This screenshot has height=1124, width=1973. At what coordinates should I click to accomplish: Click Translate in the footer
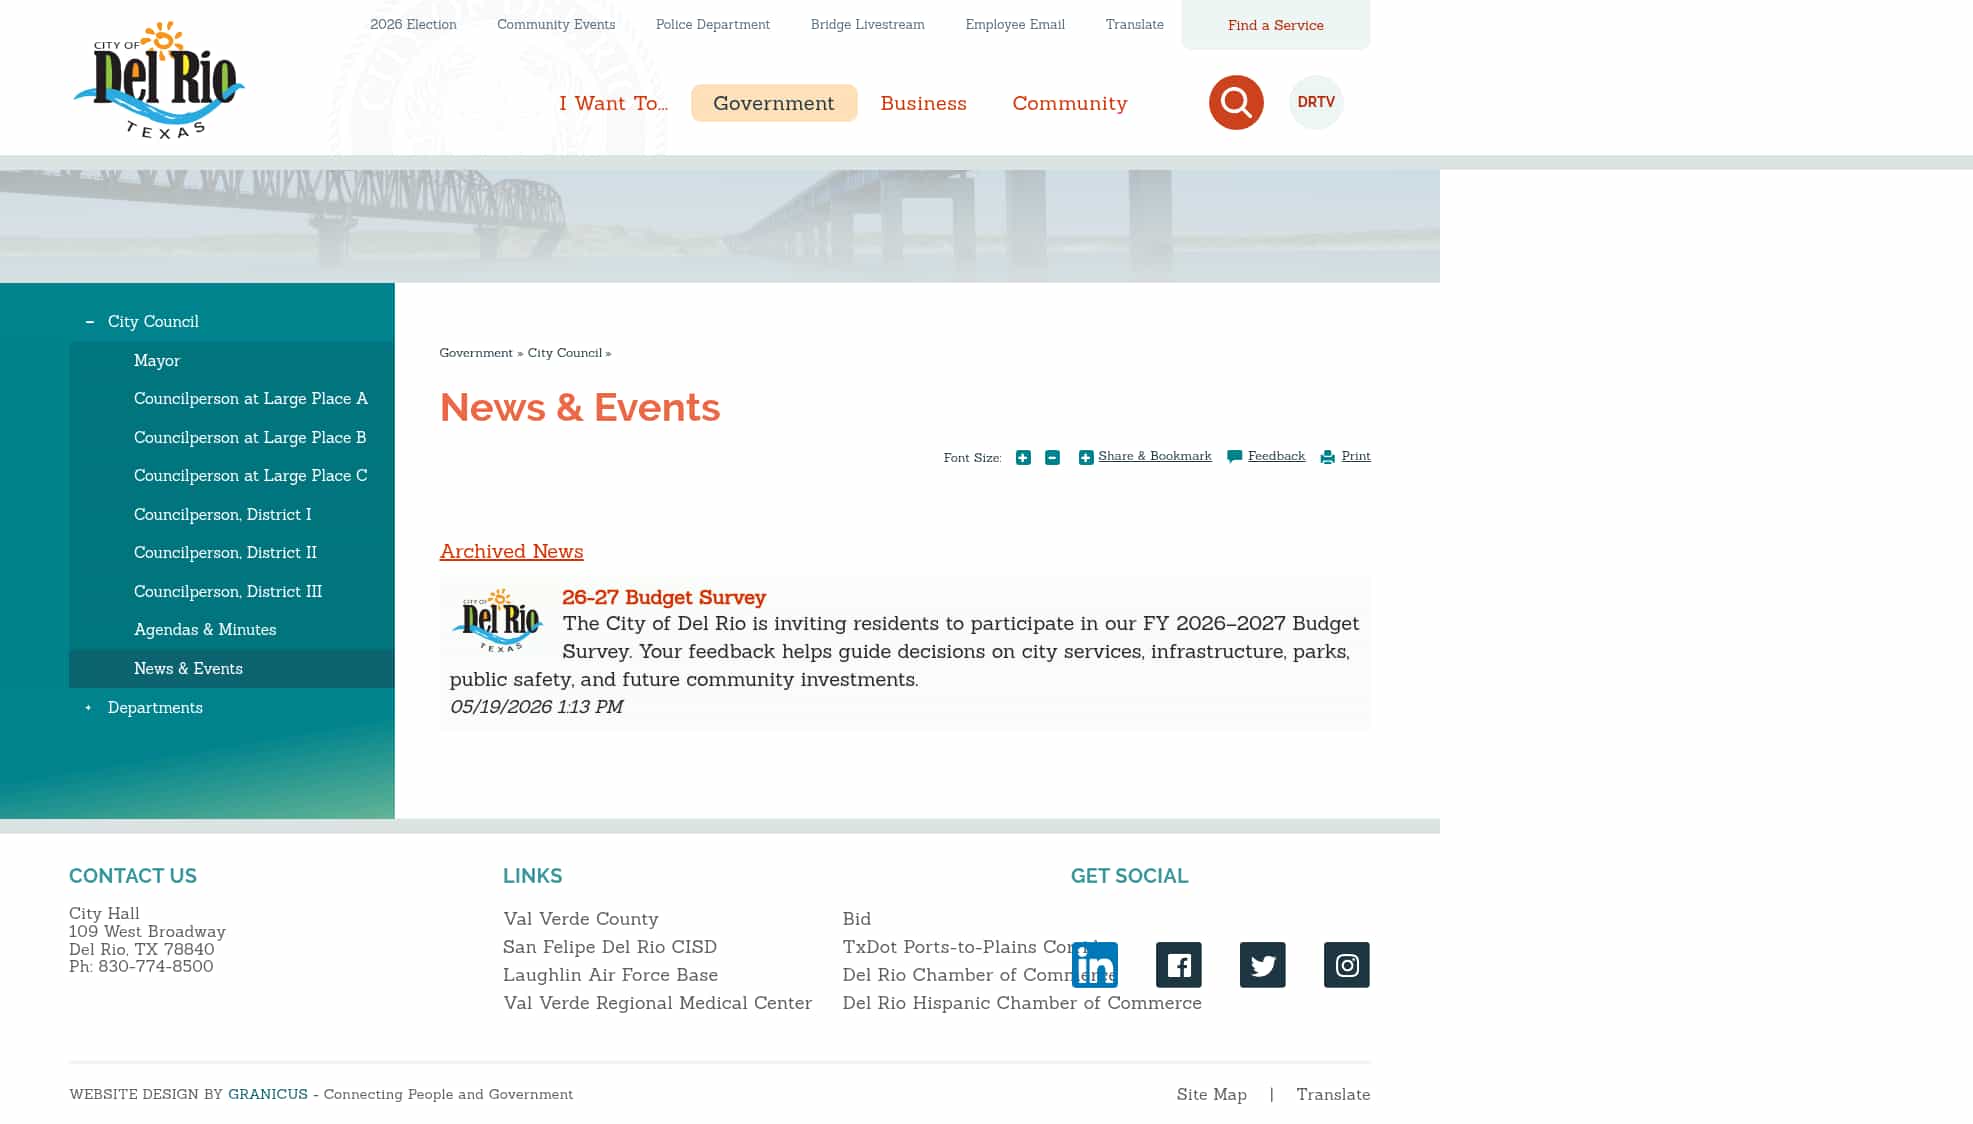[x=1333, y=1095]
